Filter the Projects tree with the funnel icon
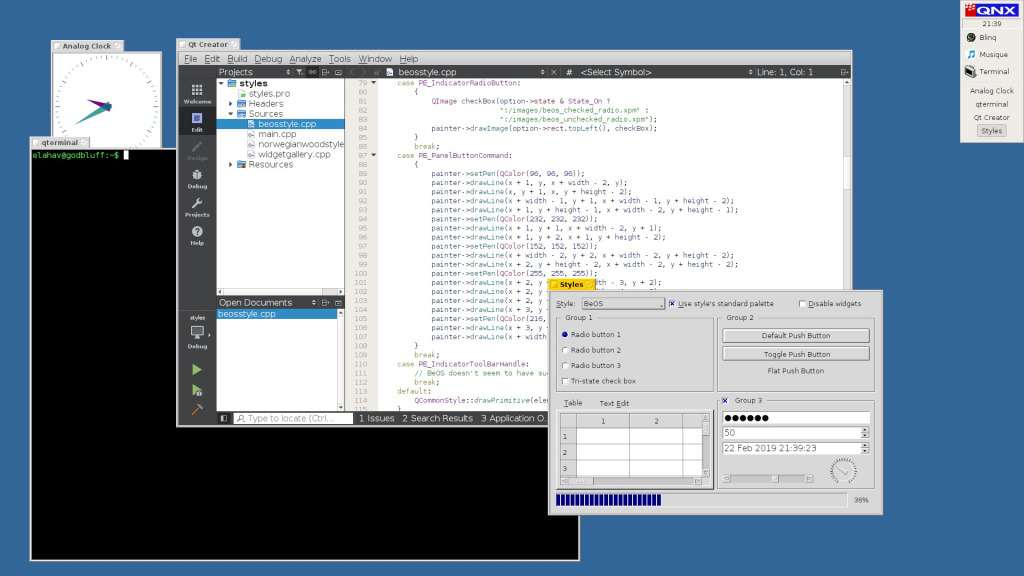The width and height of the screenshot is (1024, 576). coord(299,72)
